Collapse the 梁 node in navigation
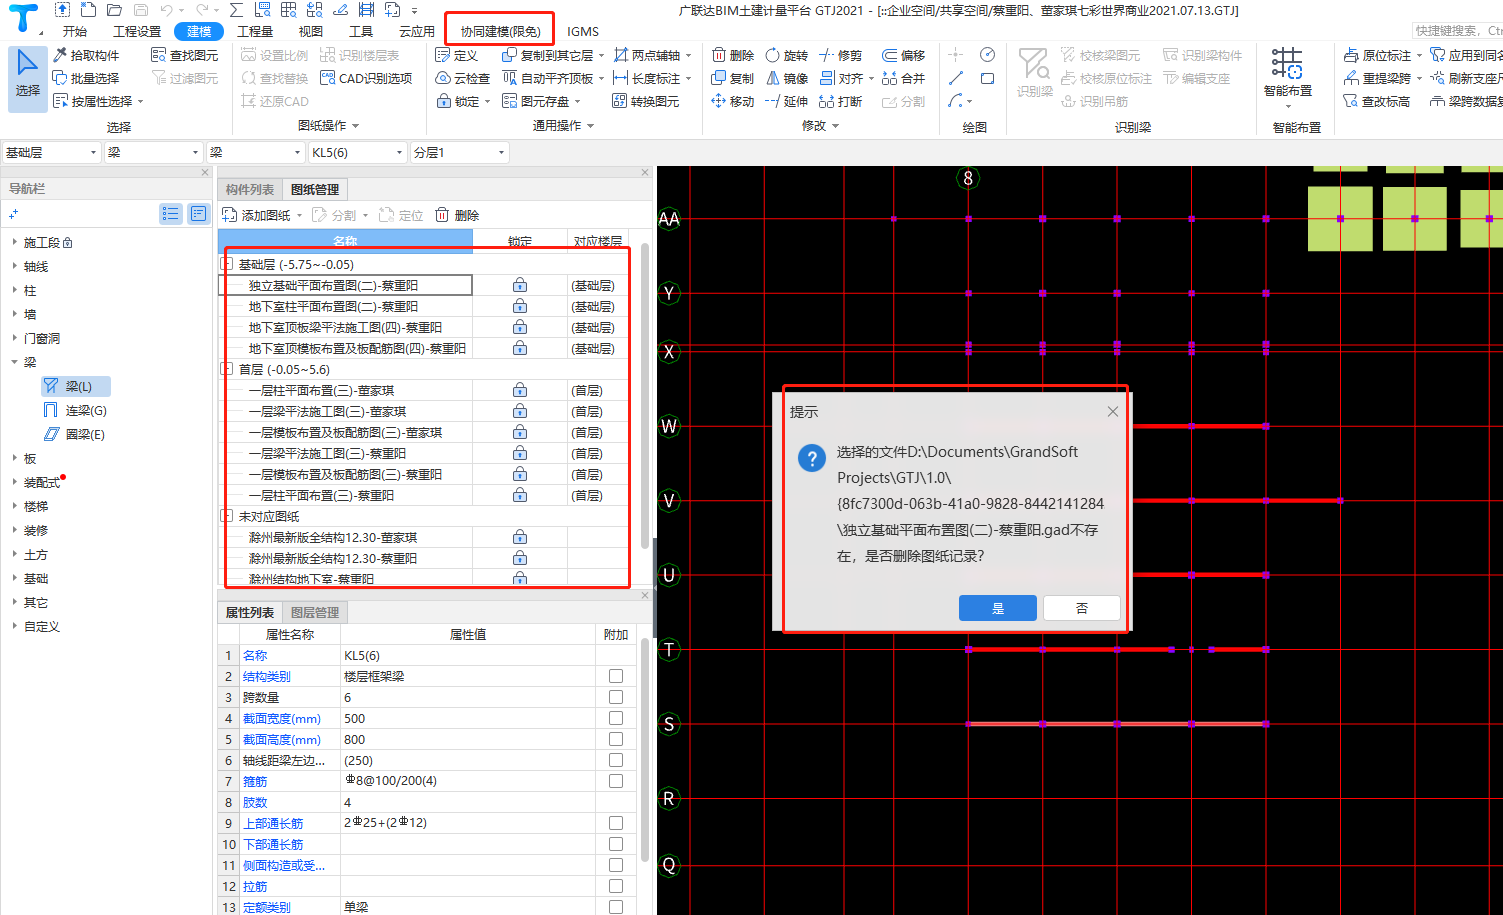The image size is (1503, 915). click(14, 362)
